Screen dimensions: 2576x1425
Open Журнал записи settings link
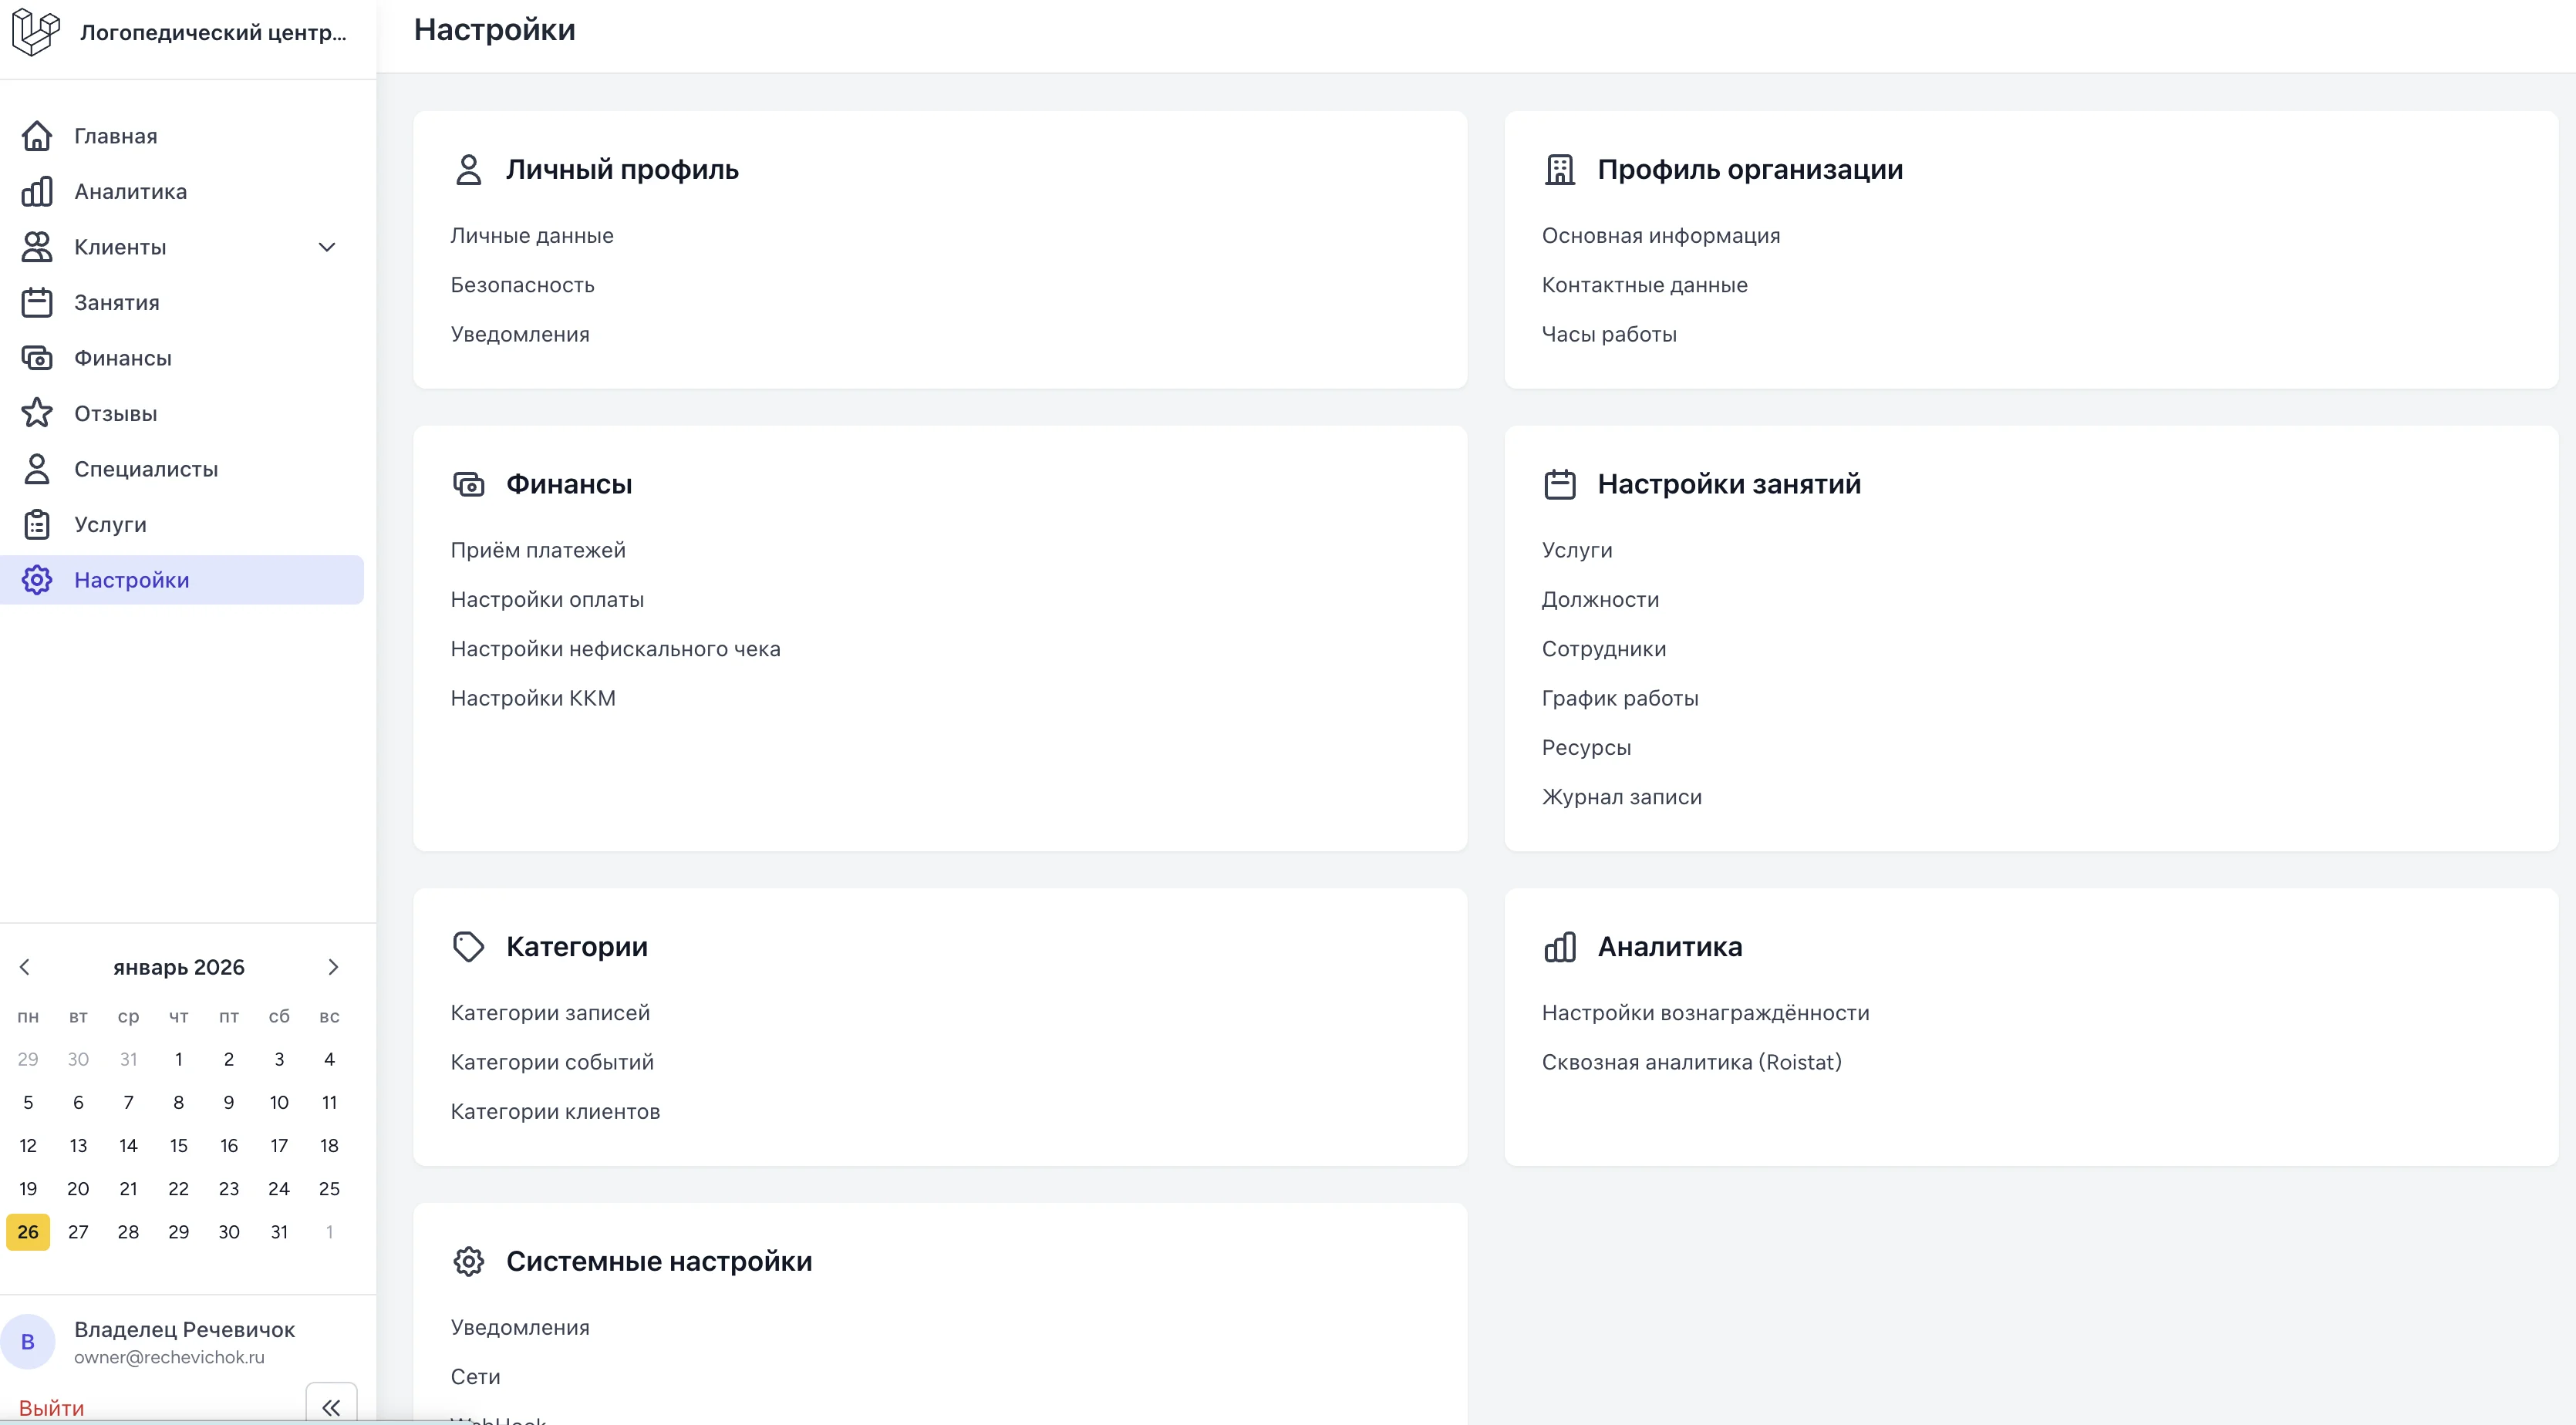1621,797
